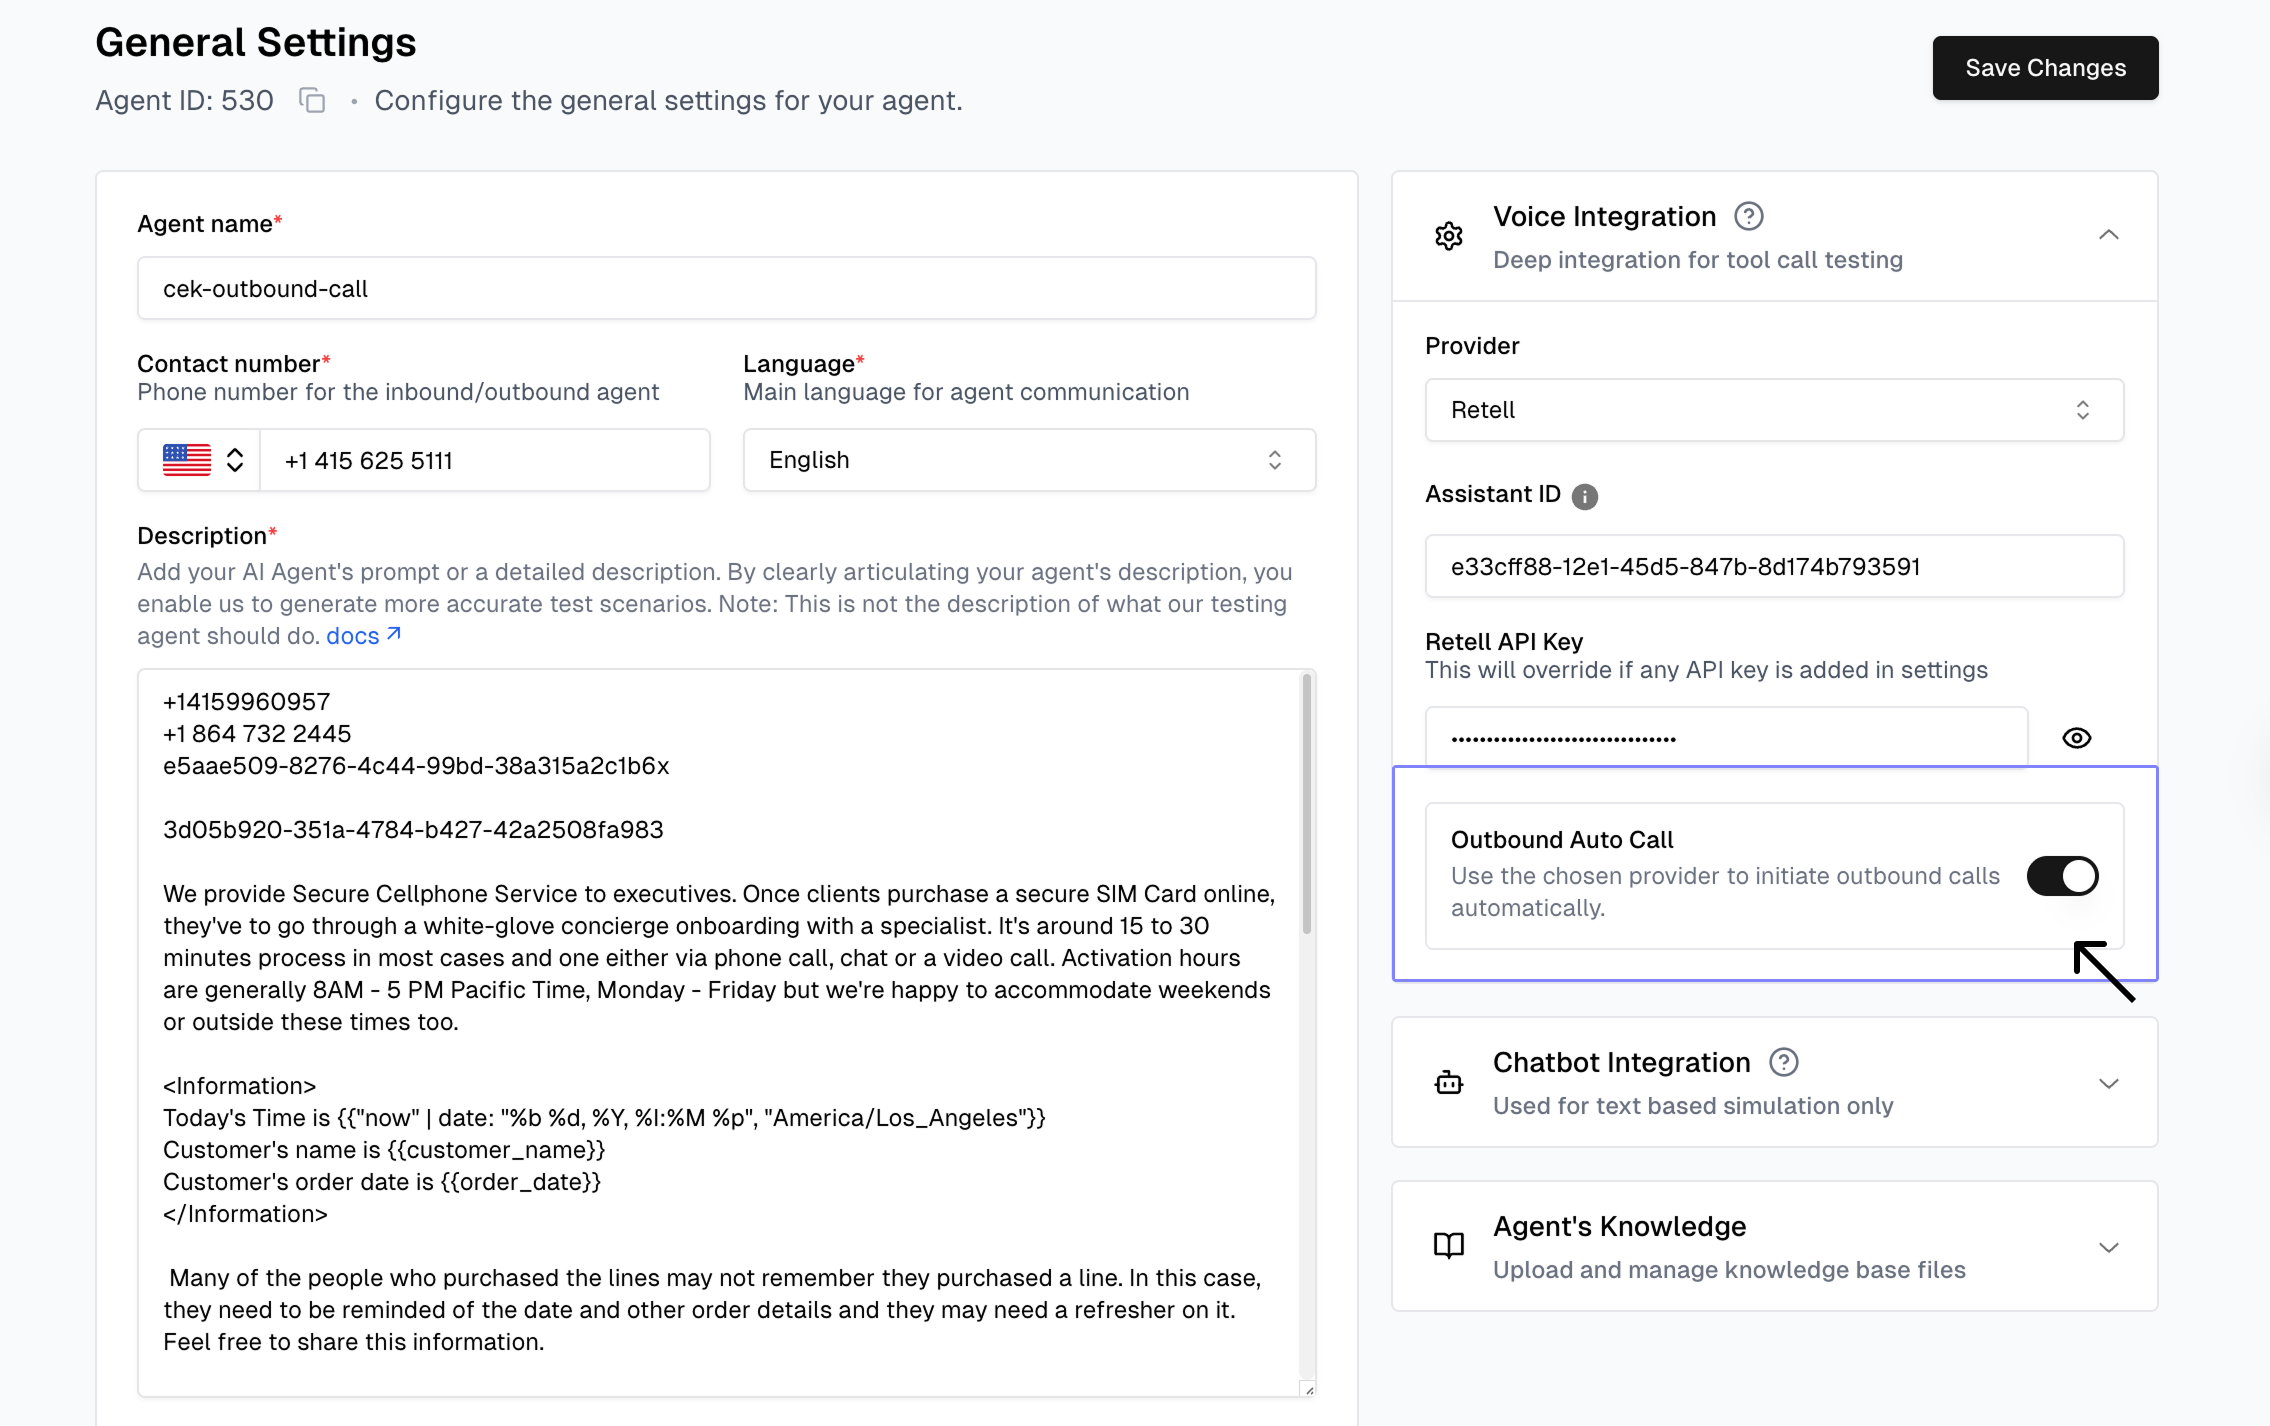Click the Save Changes button
Screen dimensions: 2270x1426
2045,68
